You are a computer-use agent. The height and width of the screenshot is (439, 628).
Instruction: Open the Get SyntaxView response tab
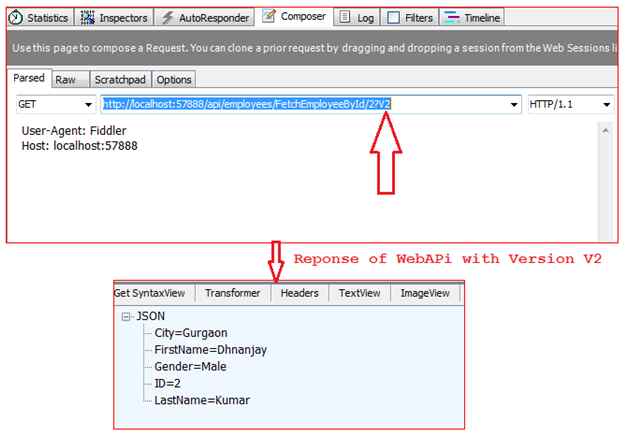pyautogui.click(x=149, y=293)
